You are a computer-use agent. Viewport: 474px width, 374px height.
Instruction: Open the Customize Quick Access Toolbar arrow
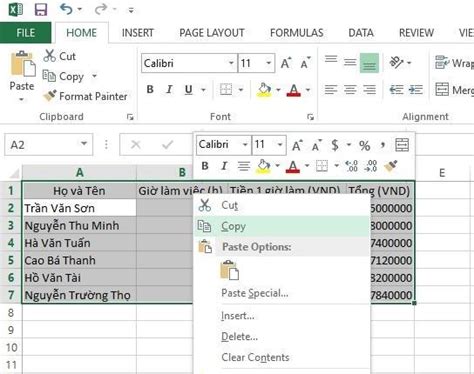[x=131, y=10]
